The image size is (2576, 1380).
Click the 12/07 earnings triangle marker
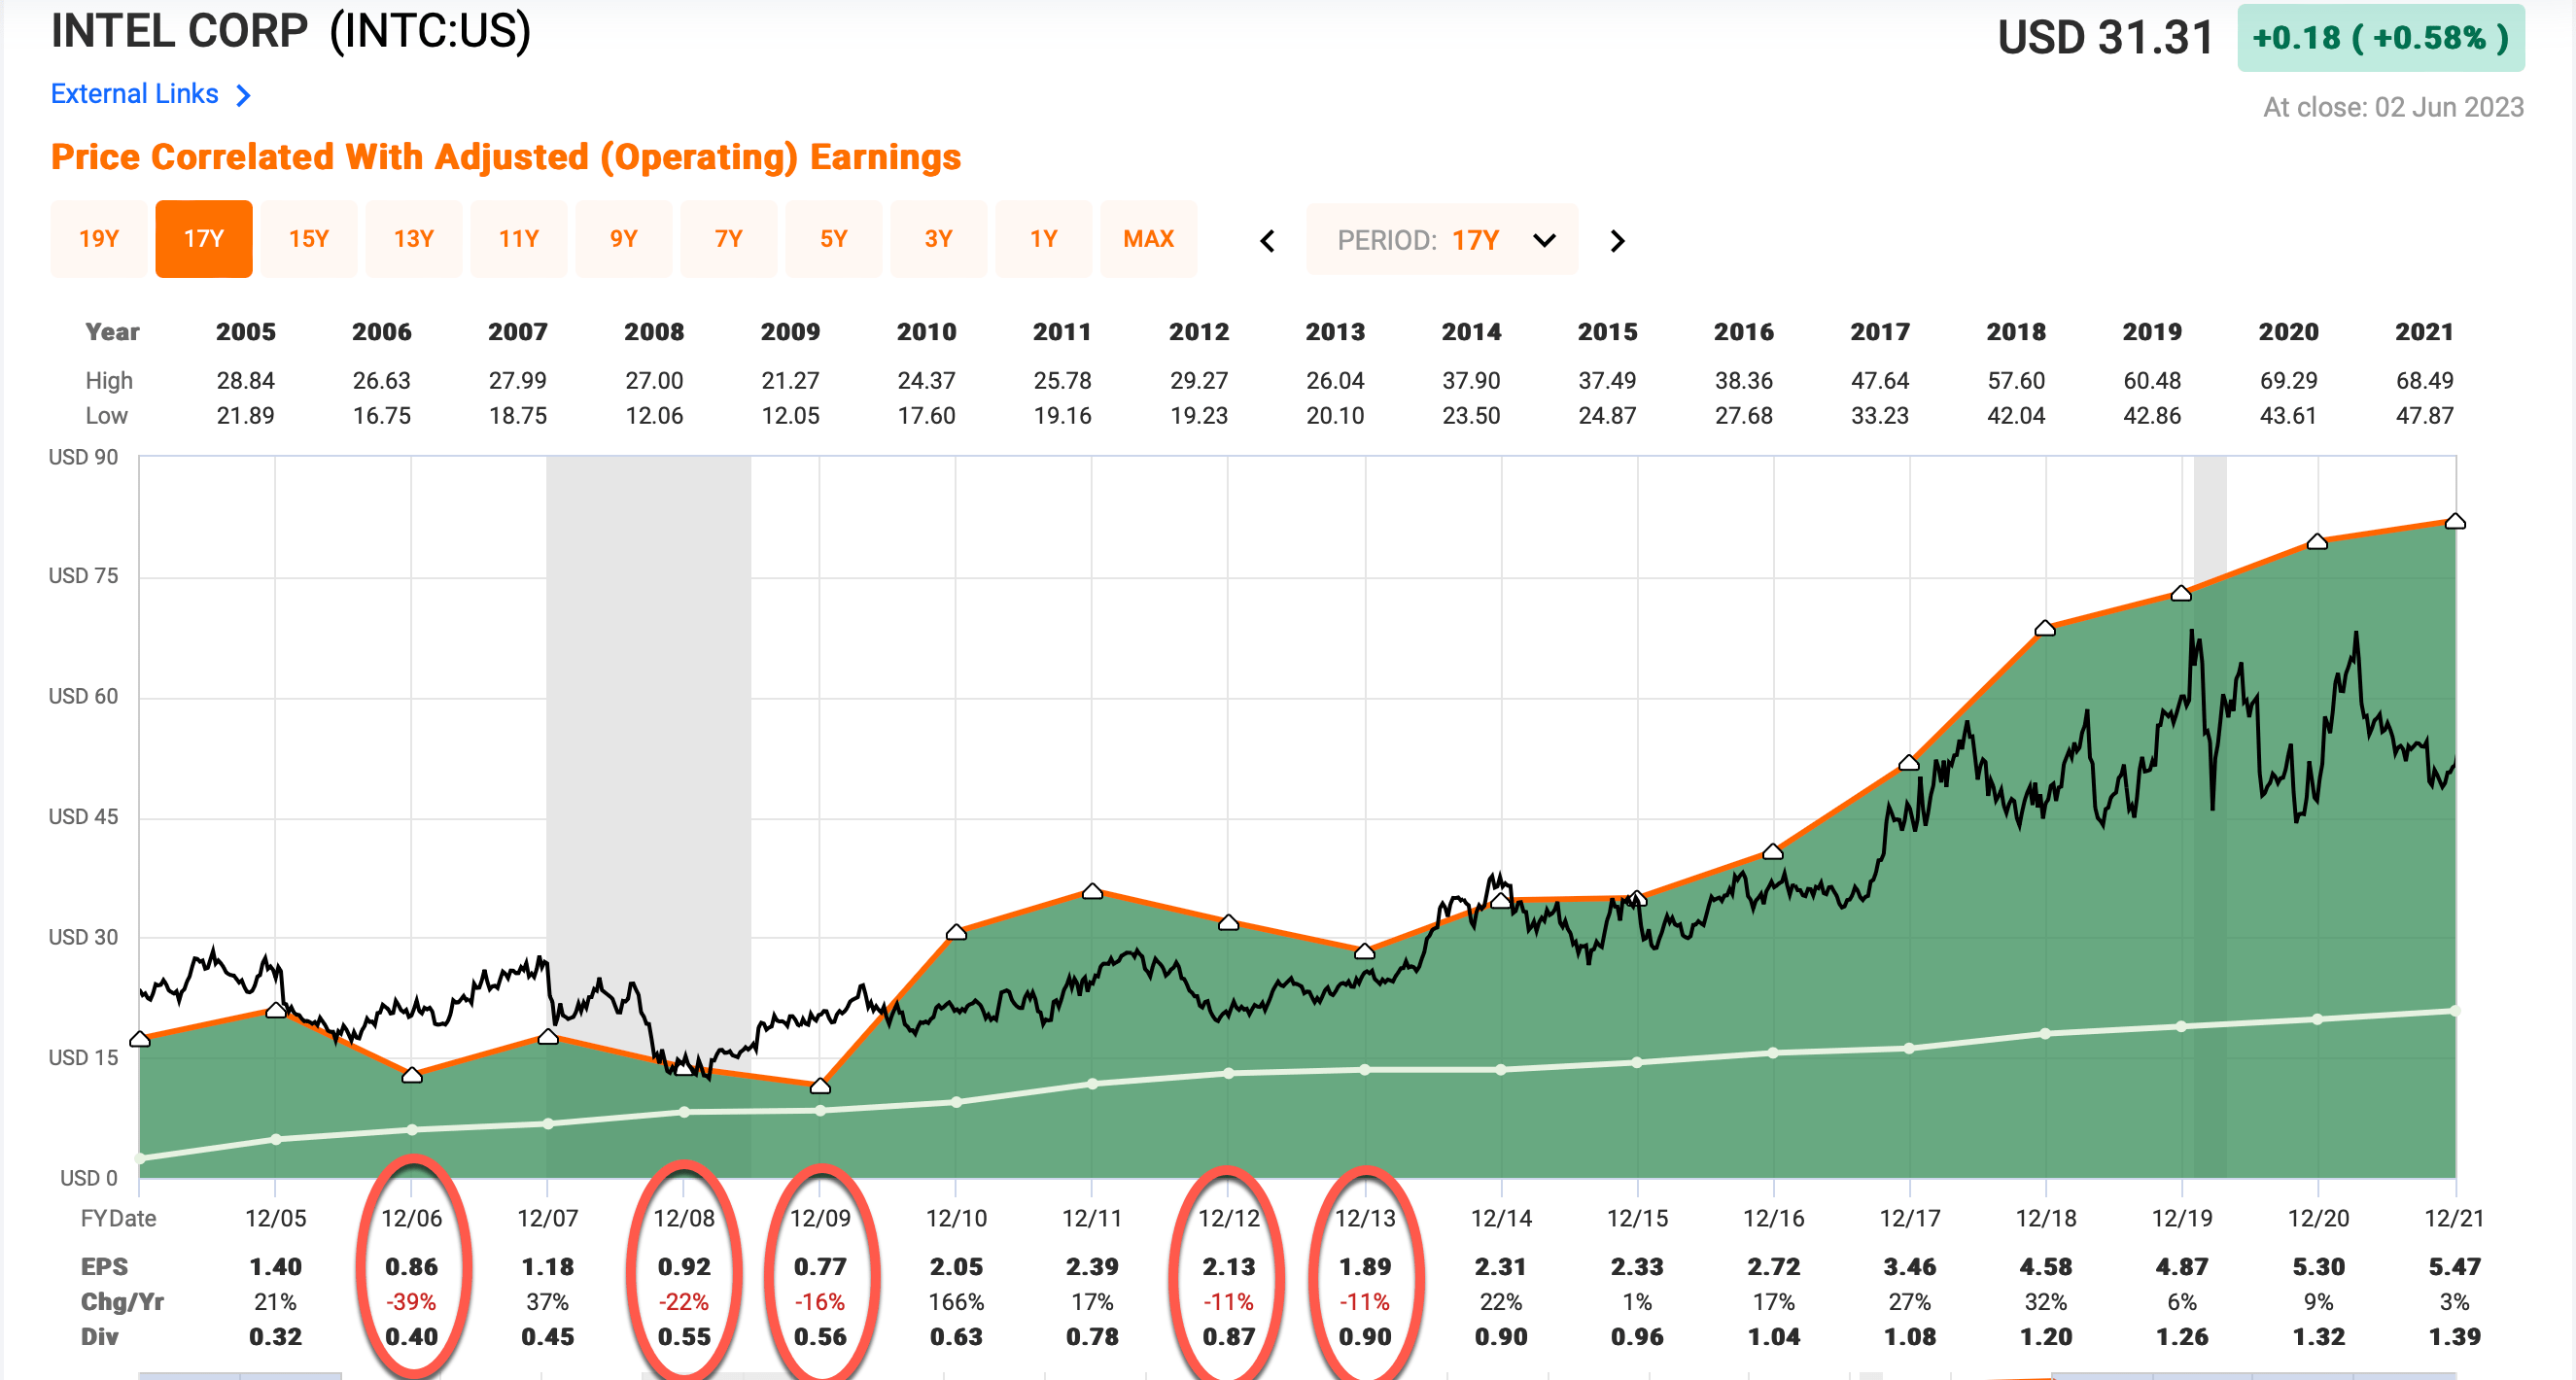(548, 1037)
